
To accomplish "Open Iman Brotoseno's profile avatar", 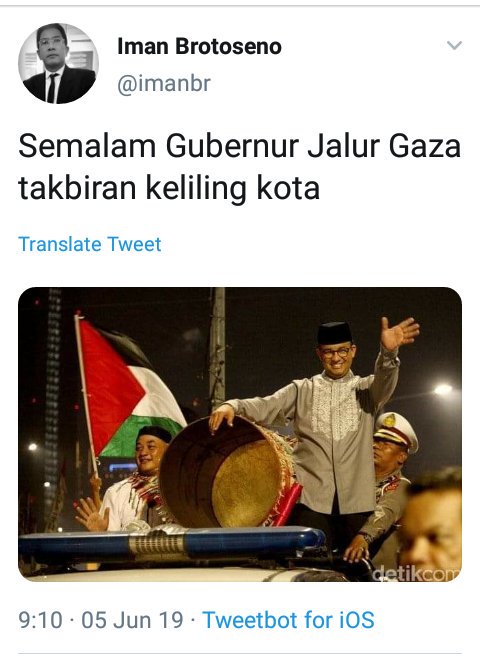I will pos(58,63).
